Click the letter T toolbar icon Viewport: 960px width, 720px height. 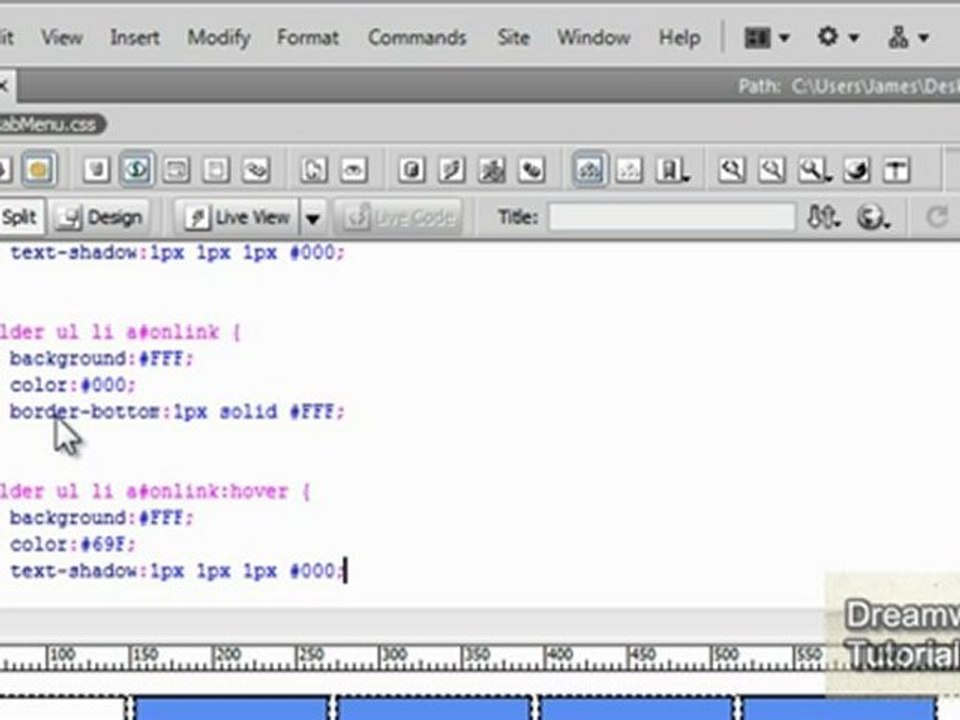point(896,170)
